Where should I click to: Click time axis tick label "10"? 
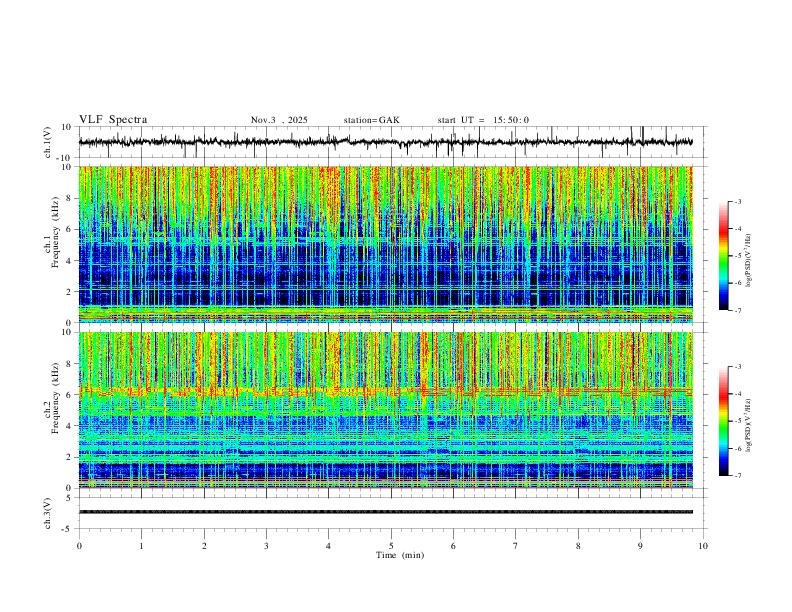click(x=703, y=546)
